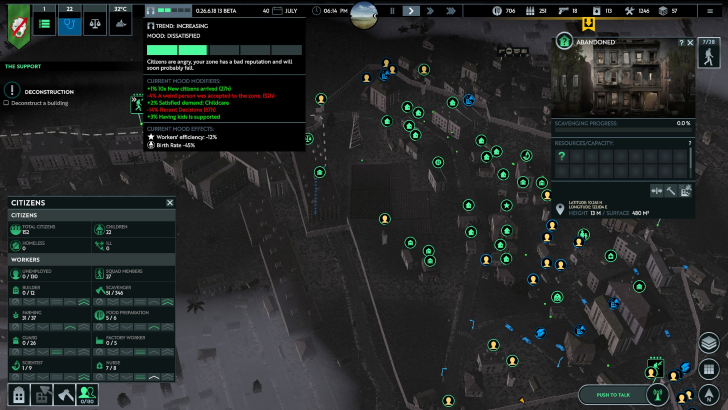Disable the Guard job assignment
Screen dimensions: 728x410
(15, 352)
